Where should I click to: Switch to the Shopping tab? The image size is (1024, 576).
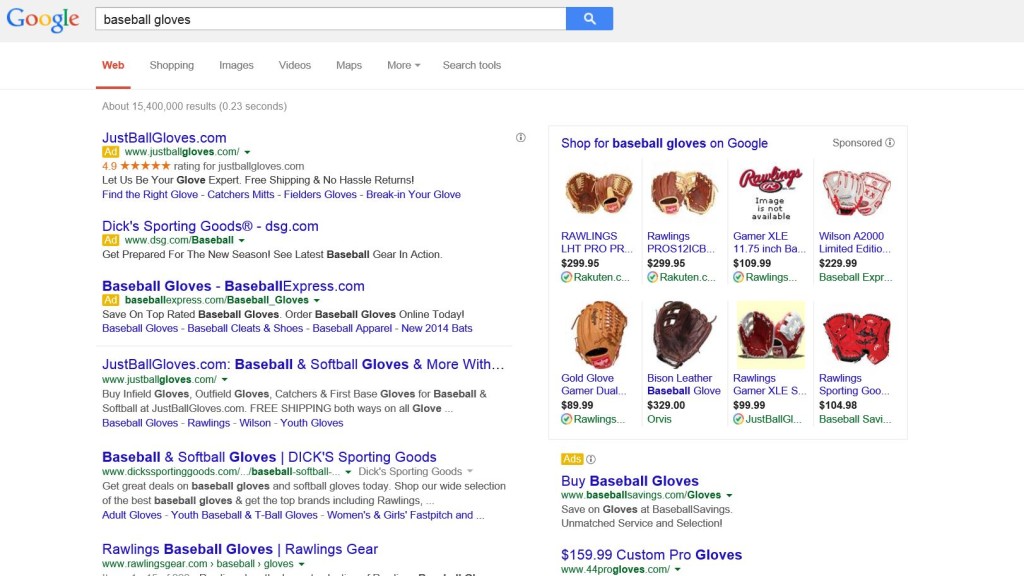click(172, 65)
